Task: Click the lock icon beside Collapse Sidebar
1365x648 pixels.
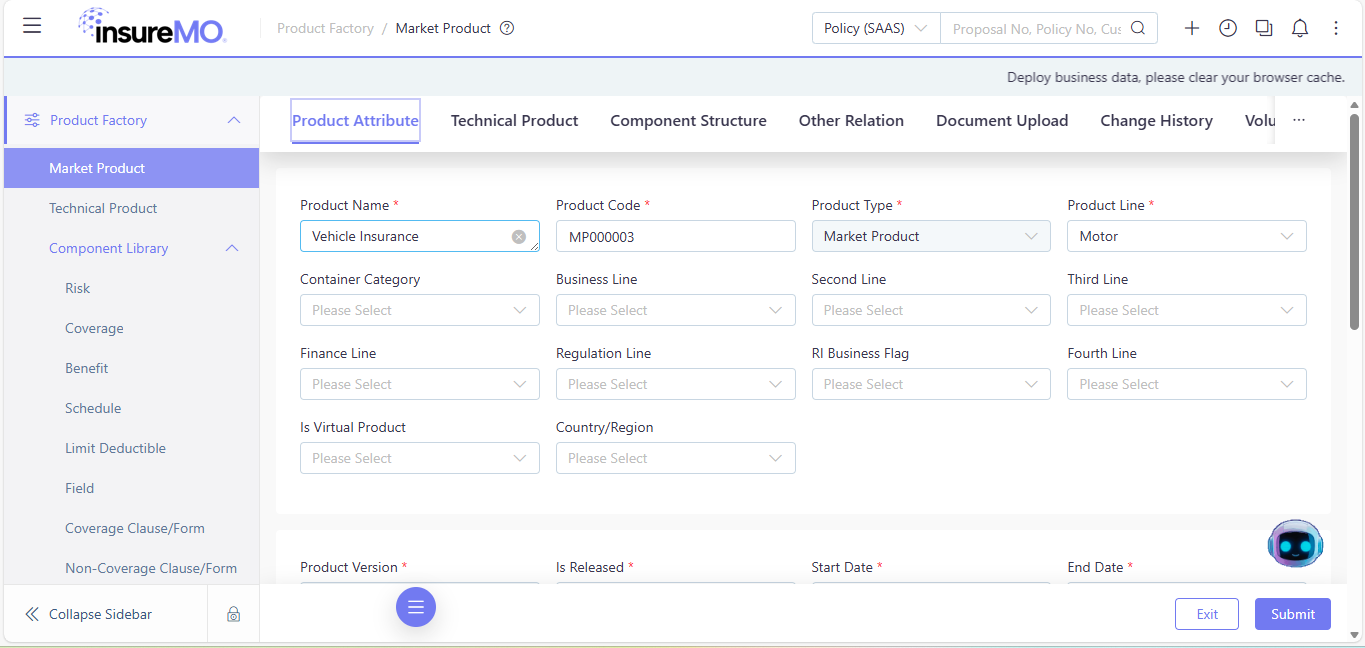Action: pos(233,614)
